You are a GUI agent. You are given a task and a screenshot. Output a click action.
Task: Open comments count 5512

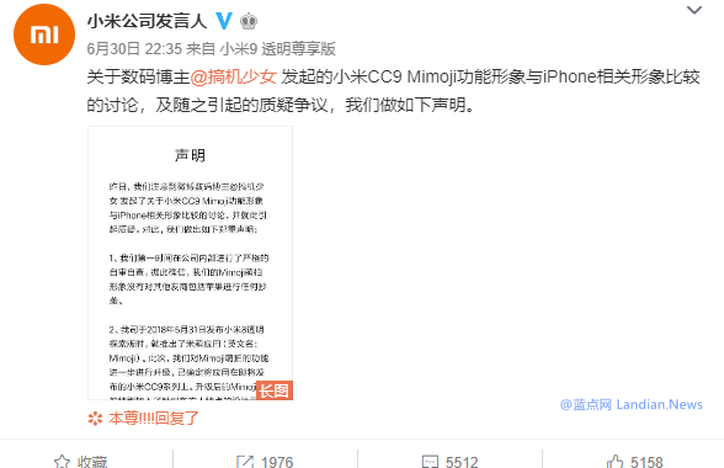(462, 462)
